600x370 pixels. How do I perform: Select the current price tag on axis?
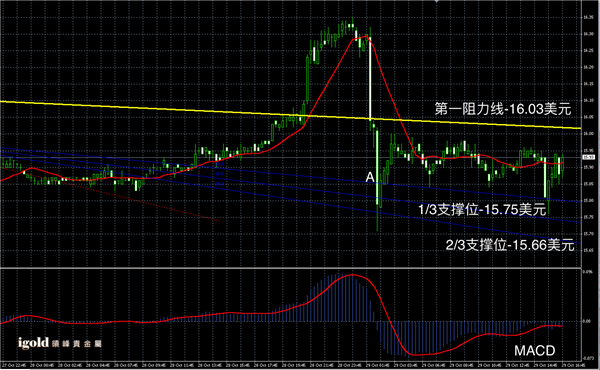tap(589, 157)
